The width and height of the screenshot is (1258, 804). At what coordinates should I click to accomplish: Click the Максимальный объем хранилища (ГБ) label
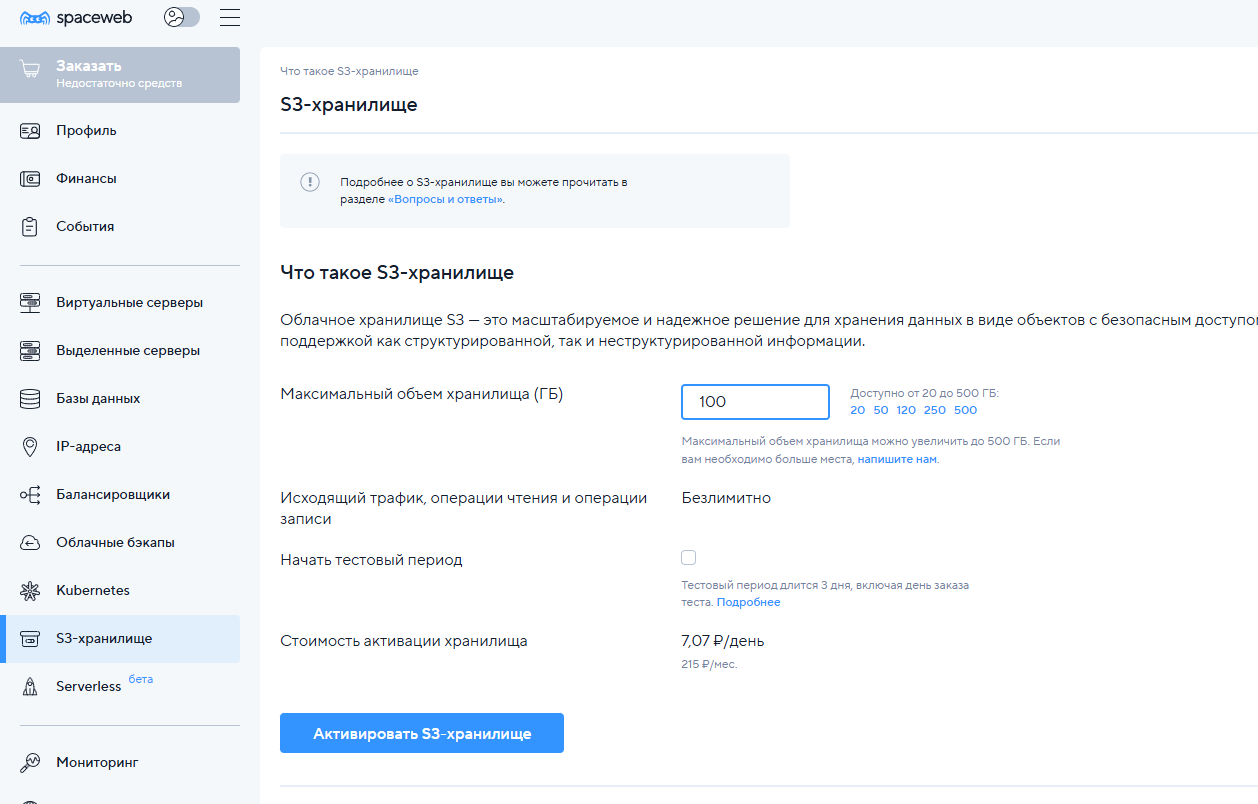tap(422, 394)
